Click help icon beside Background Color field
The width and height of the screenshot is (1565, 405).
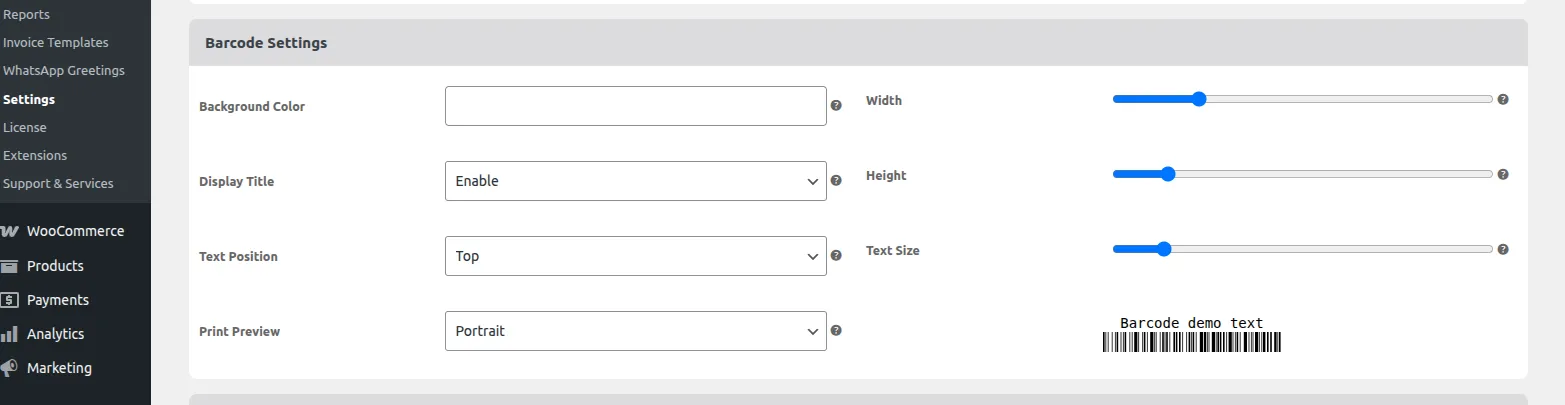[x=836, y=105]
